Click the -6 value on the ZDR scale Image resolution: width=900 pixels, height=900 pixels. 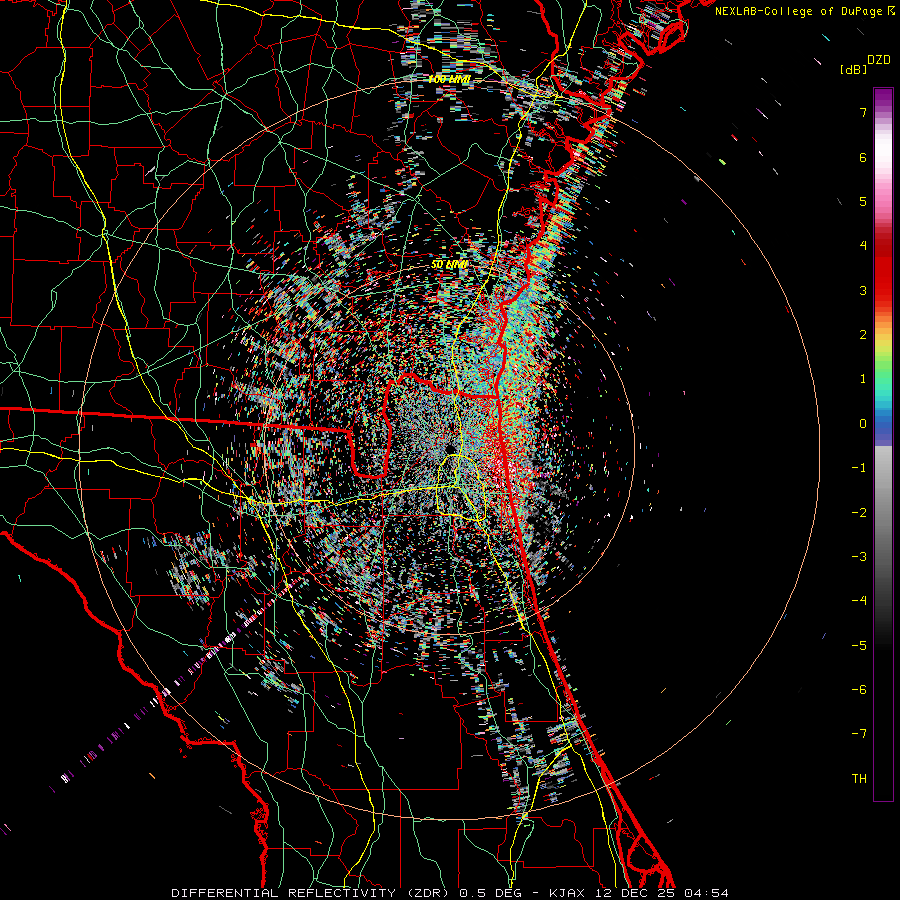point(859,690)
